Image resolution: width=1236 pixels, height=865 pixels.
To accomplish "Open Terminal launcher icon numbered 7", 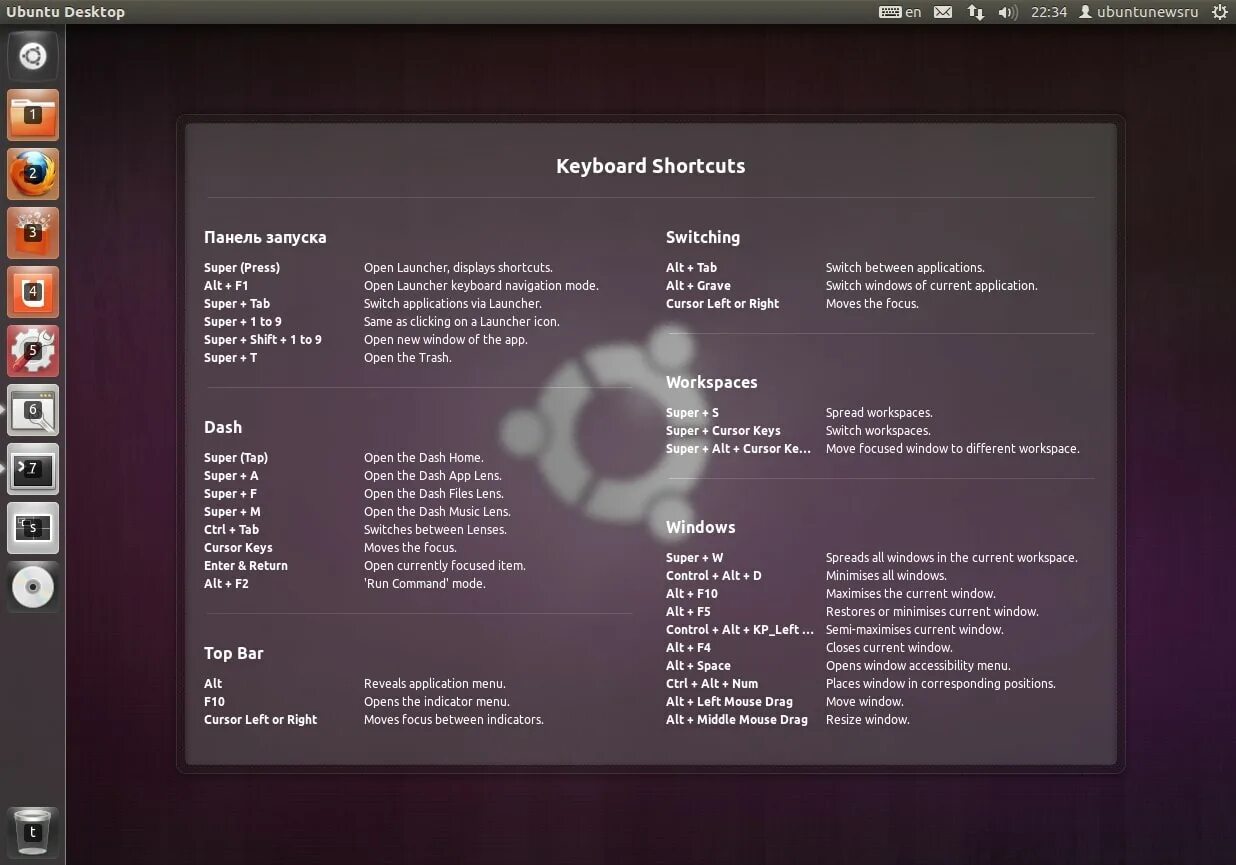I will [33, 469].
